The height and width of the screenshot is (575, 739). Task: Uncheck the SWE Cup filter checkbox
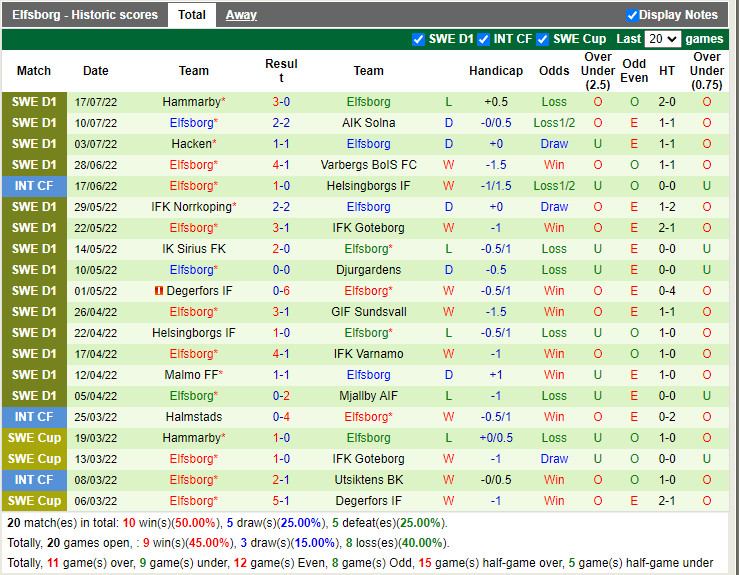[543, 39]
